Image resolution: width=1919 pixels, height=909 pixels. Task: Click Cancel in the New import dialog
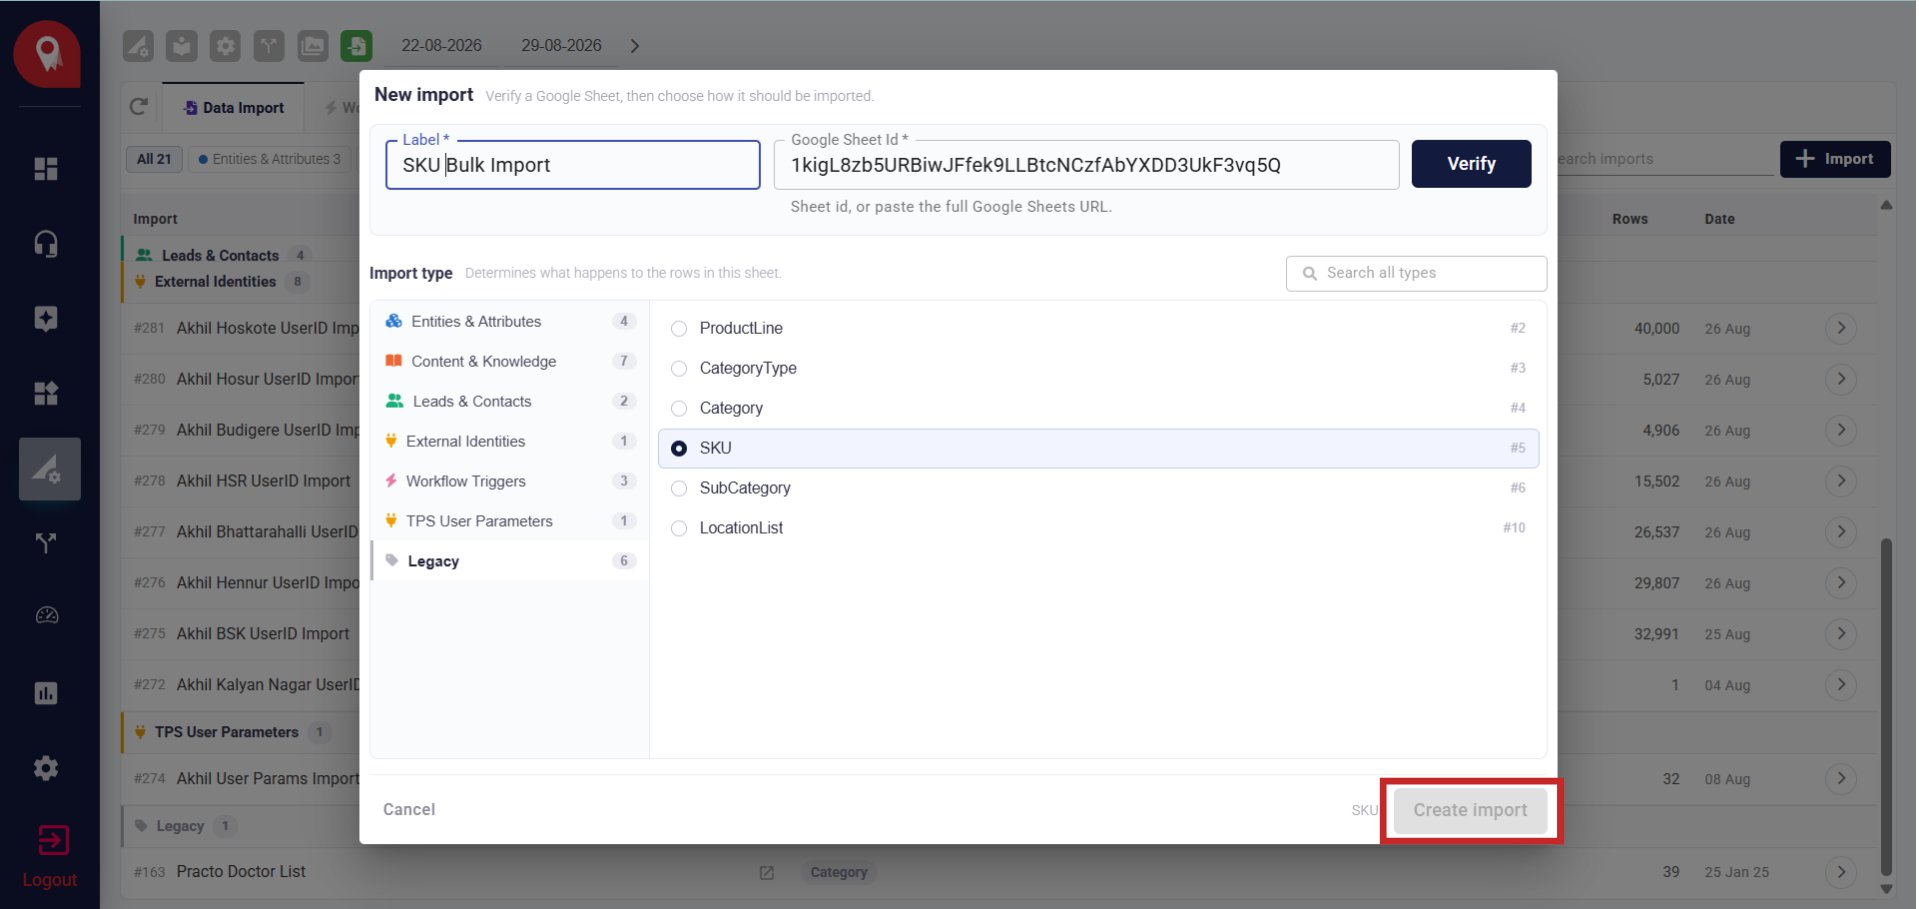point(408,809)
